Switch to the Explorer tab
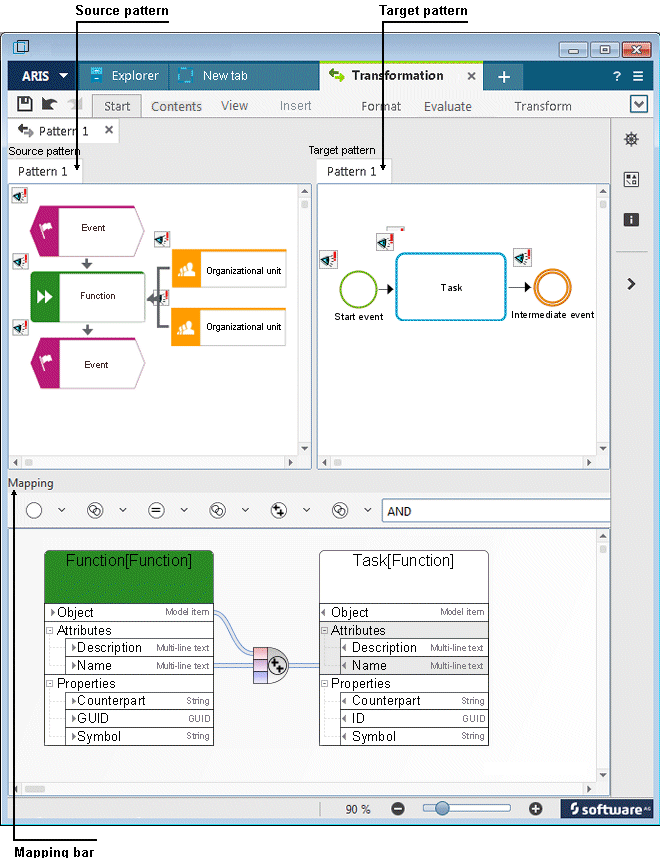The image size is (660, 858). tap(125, 76)
